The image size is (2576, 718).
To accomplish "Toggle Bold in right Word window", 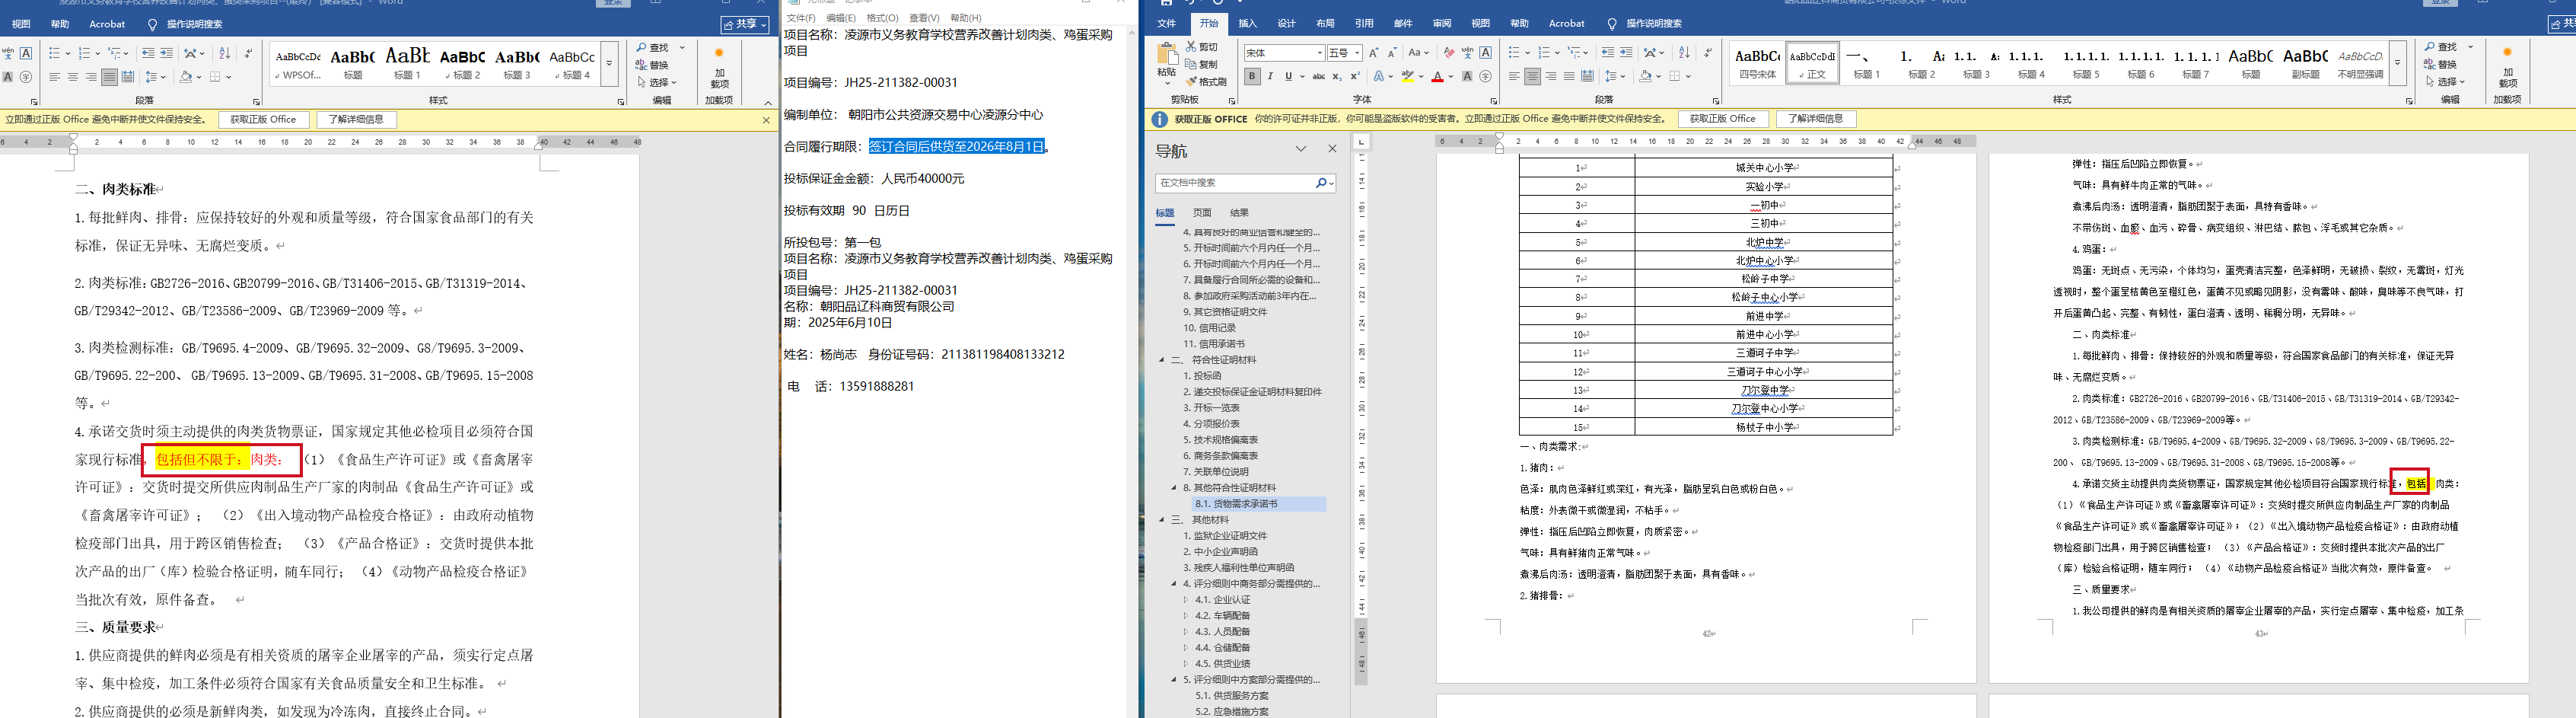I will 1252,76.
